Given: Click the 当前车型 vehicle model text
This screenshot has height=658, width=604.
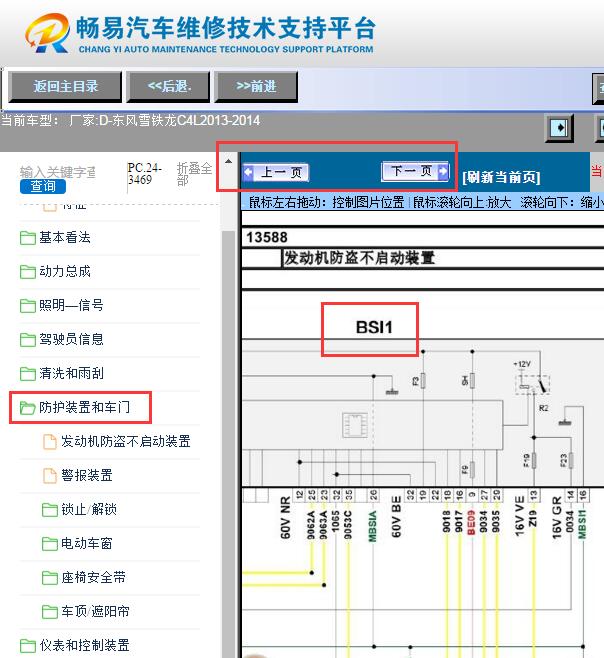Looking at the screenshot, I should pos(131,121).
